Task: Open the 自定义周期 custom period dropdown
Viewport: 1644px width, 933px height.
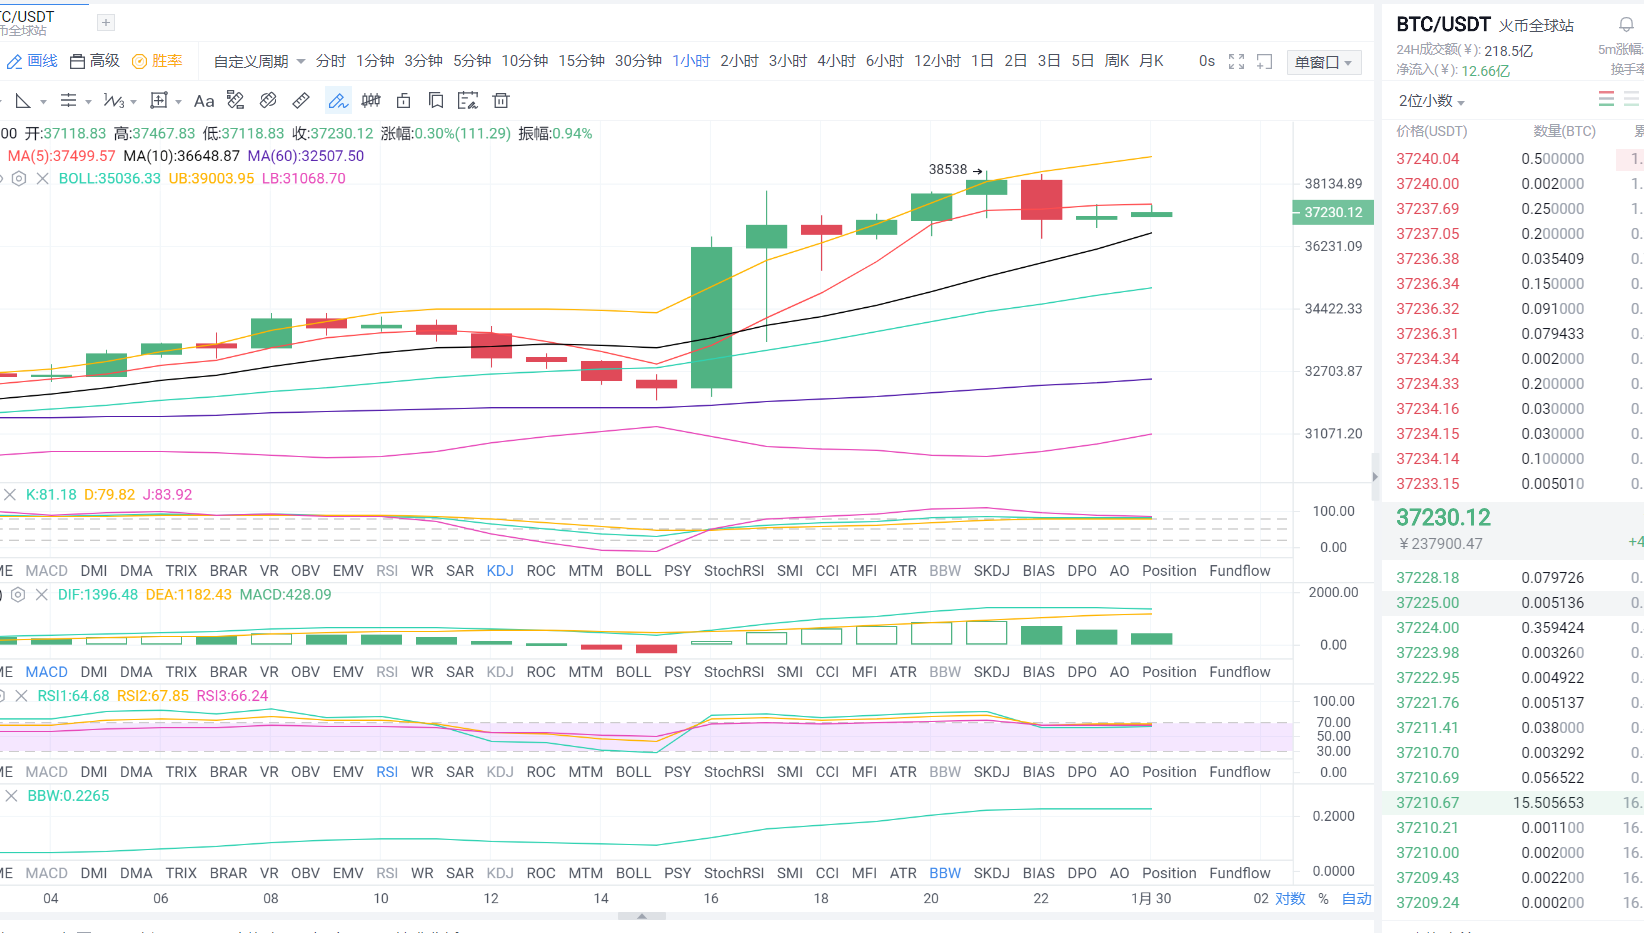Action: pos(259,61)
